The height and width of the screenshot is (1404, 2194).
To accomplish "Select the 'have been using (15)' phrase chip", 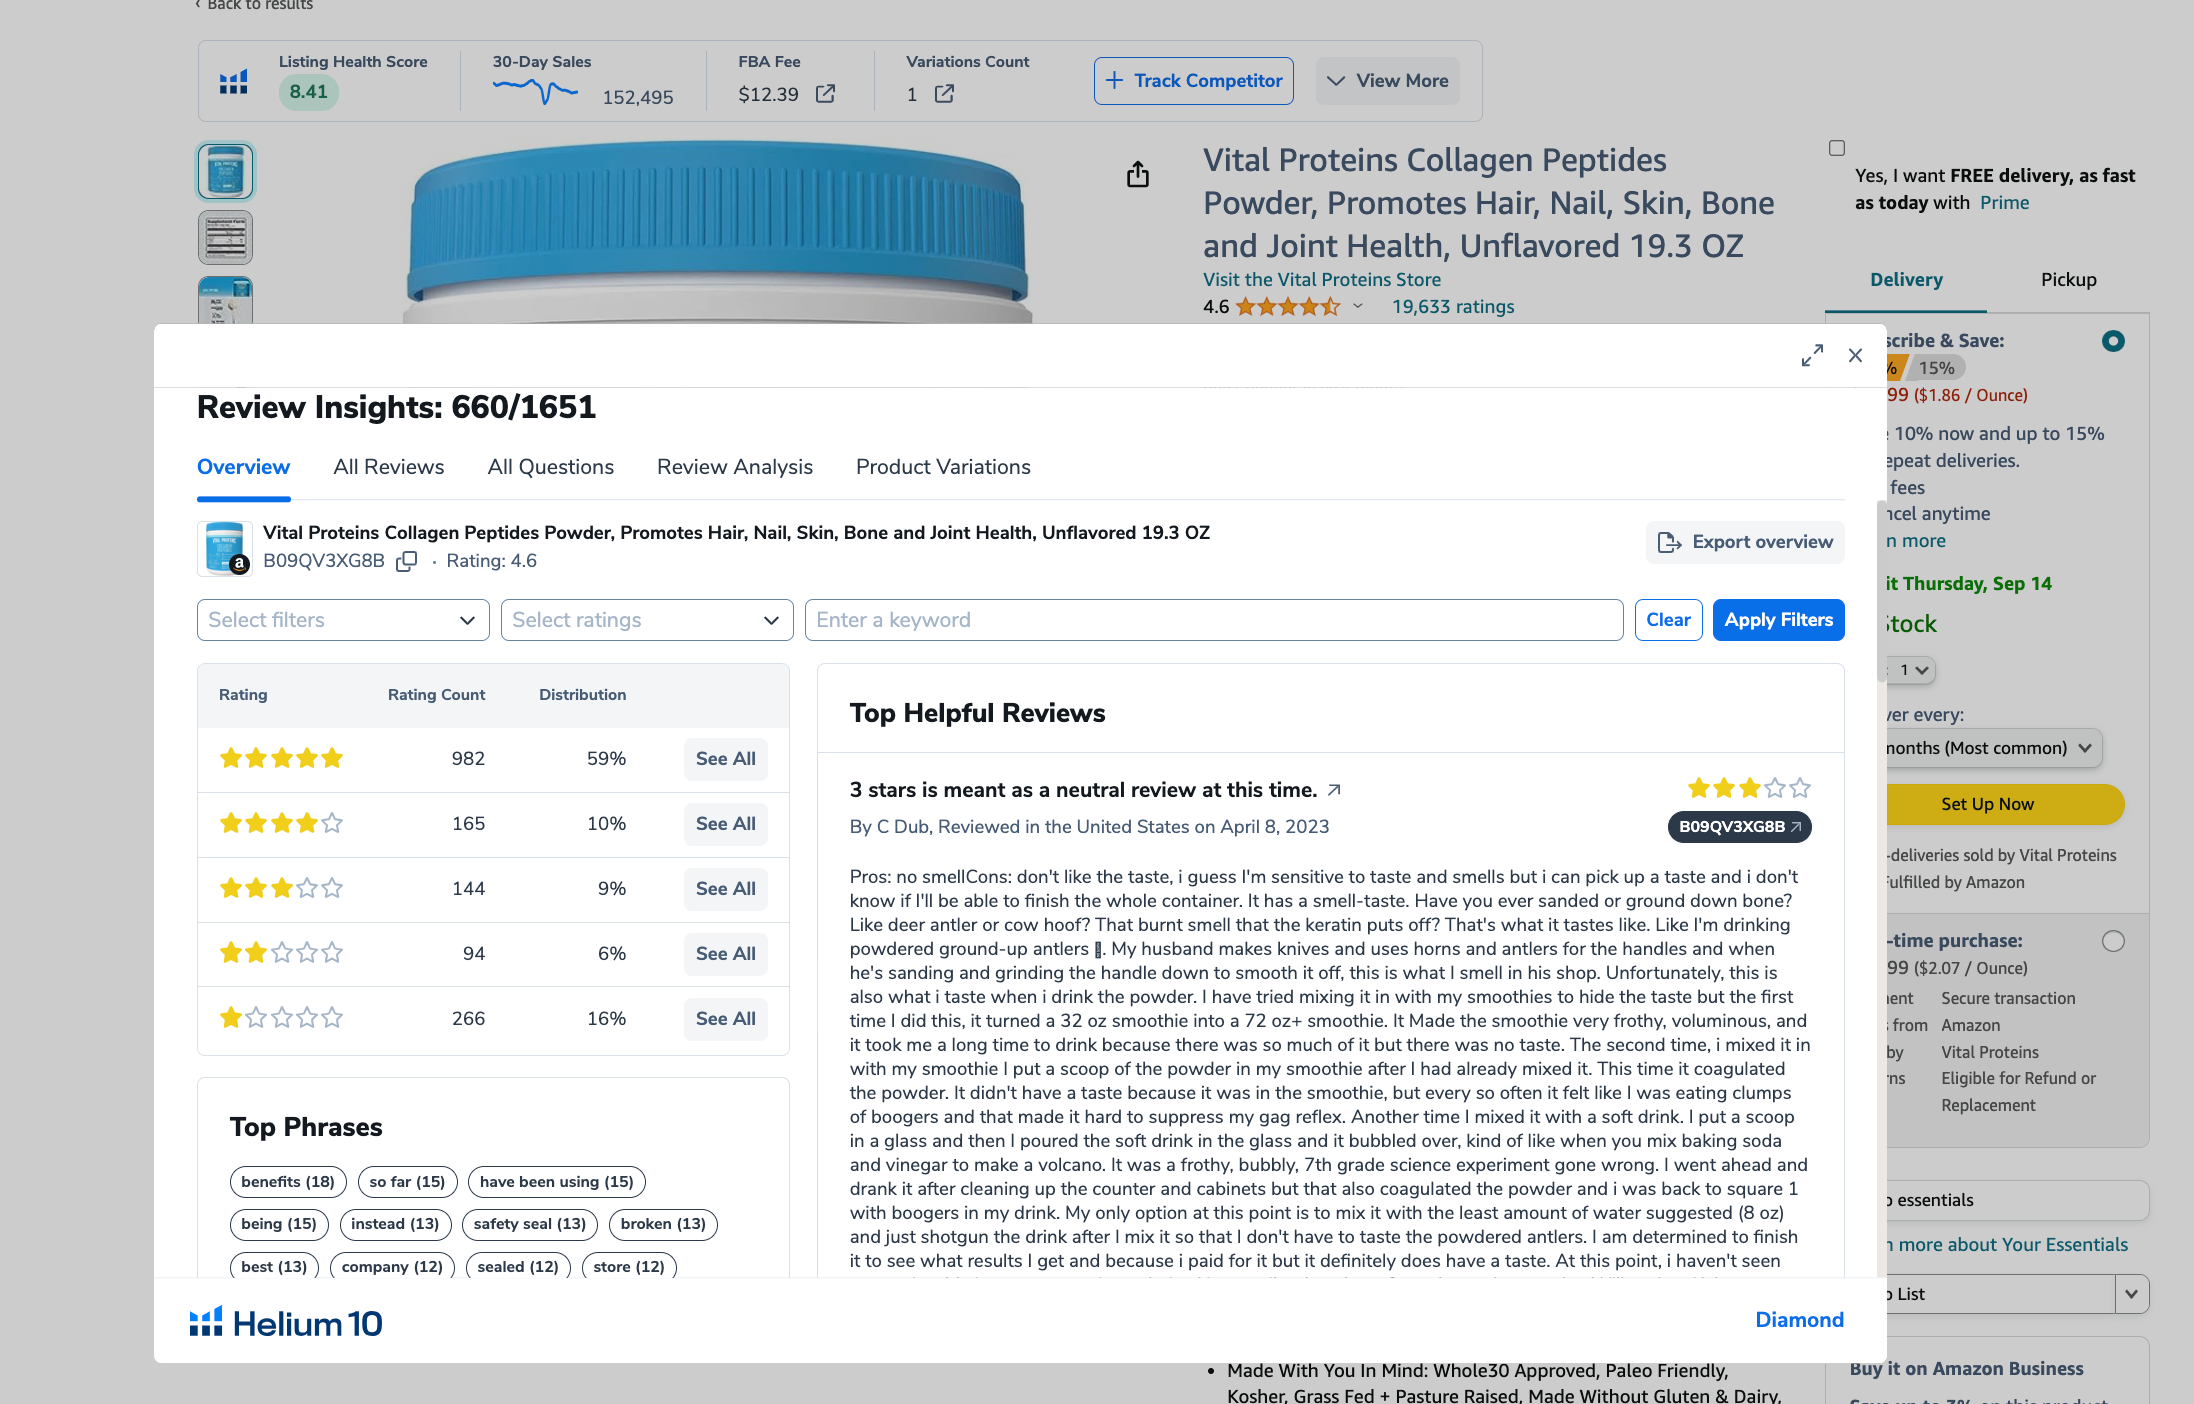I will pos(557,1182).
